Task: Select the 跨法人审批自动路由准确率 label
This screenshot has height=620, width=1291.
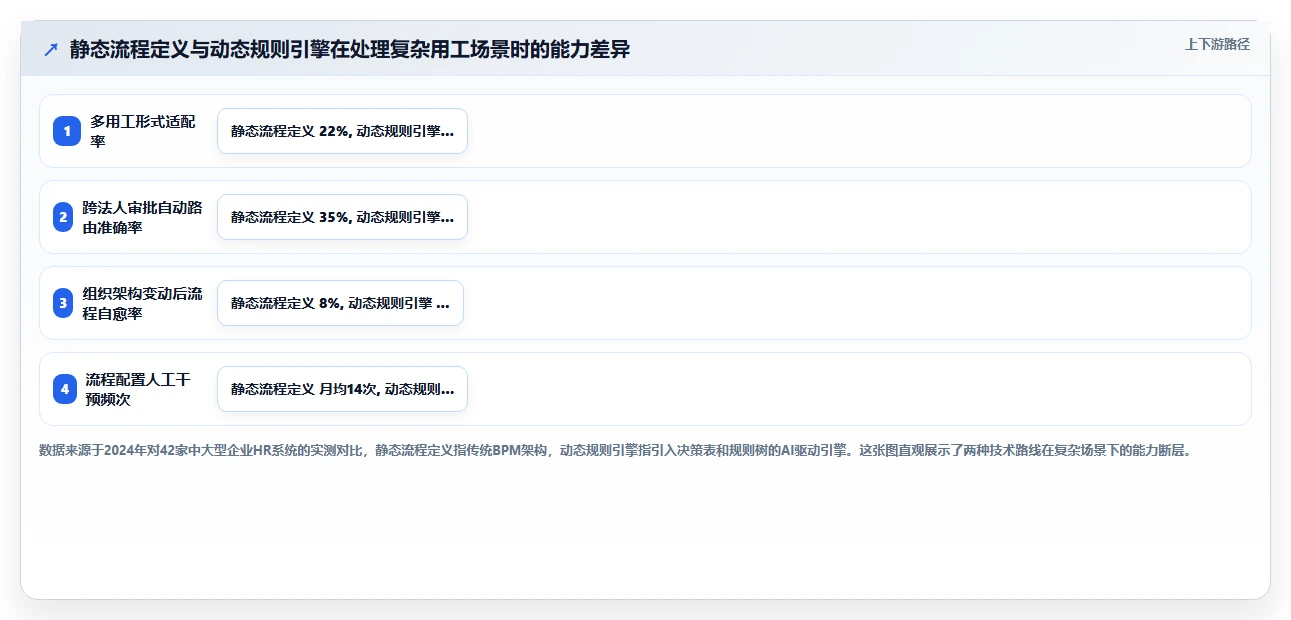Action: (142, 217)
